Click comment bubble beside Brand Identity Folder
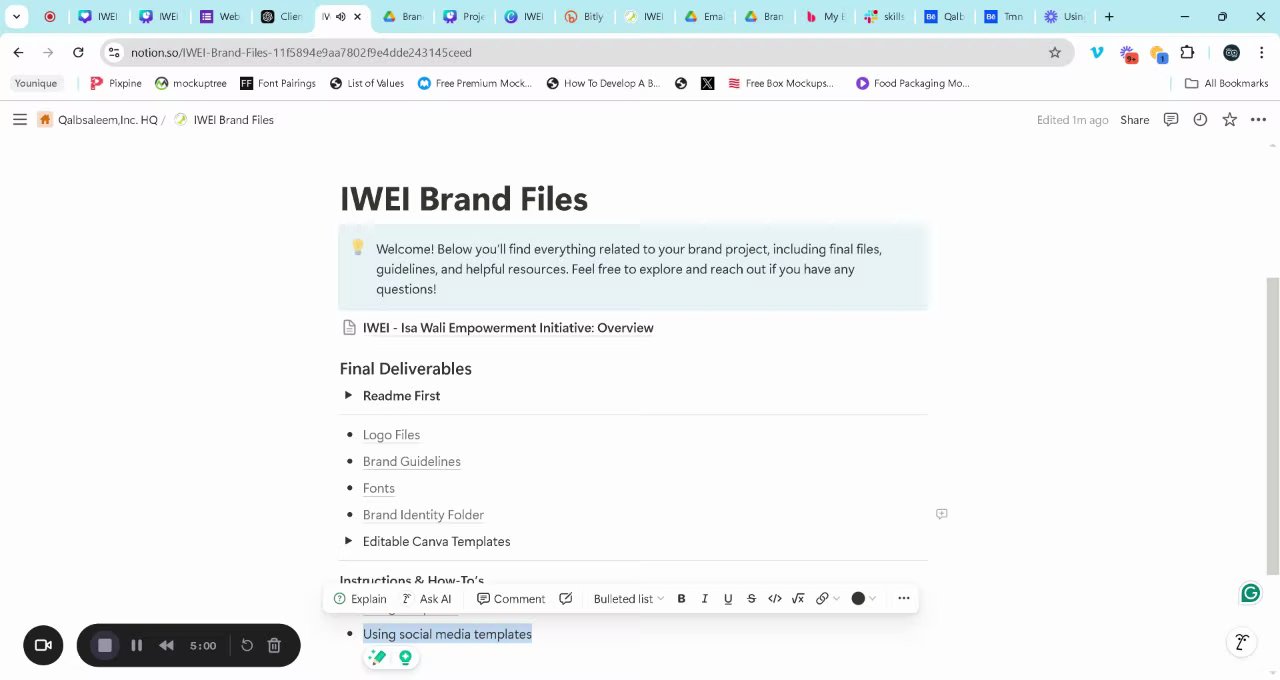 (941, 514)
